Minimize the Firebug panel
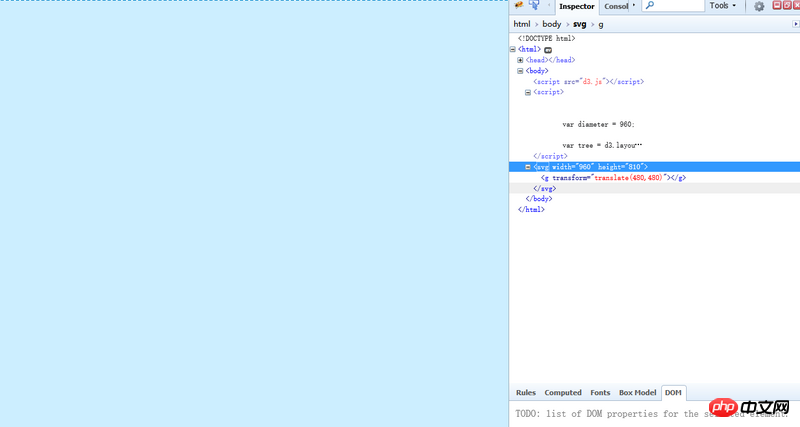The image size is (800, 427). click(x=777, y=5)
